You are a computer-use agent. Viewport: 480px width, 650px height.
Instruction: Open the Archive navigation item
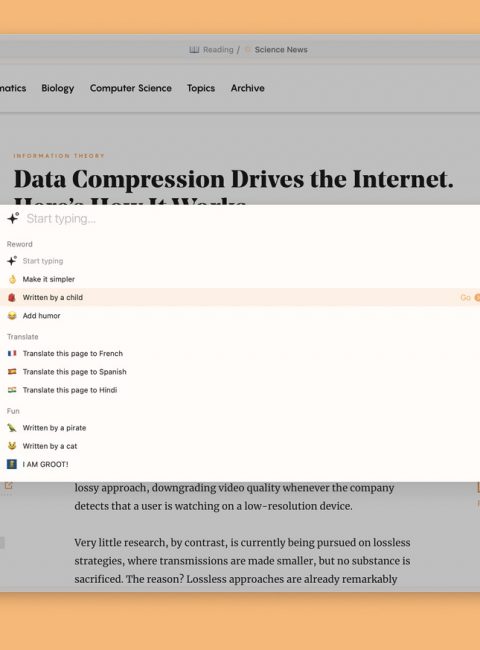247,88
